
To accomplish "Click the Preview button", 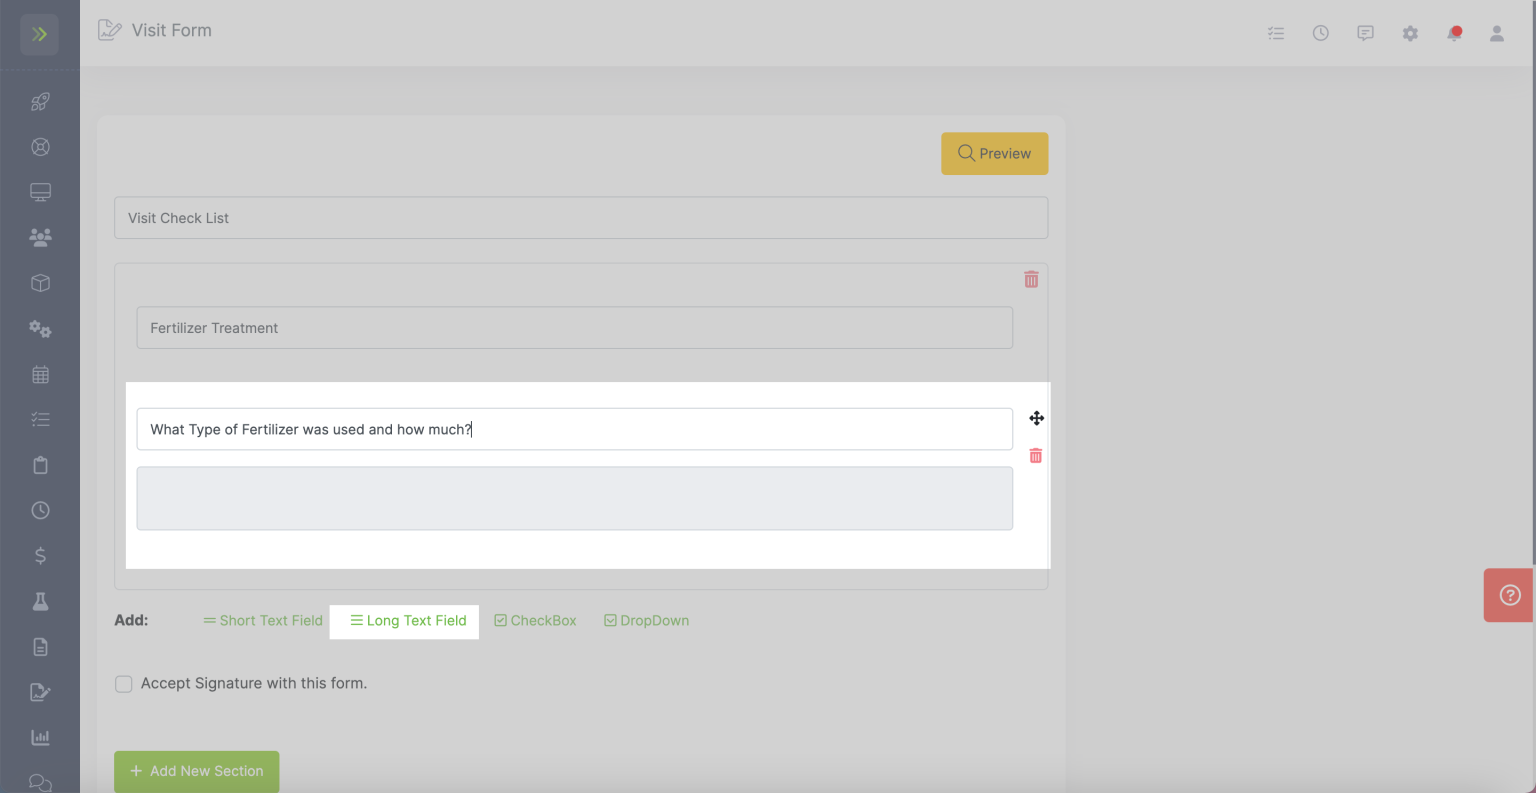I will click(x=994, y=153).
